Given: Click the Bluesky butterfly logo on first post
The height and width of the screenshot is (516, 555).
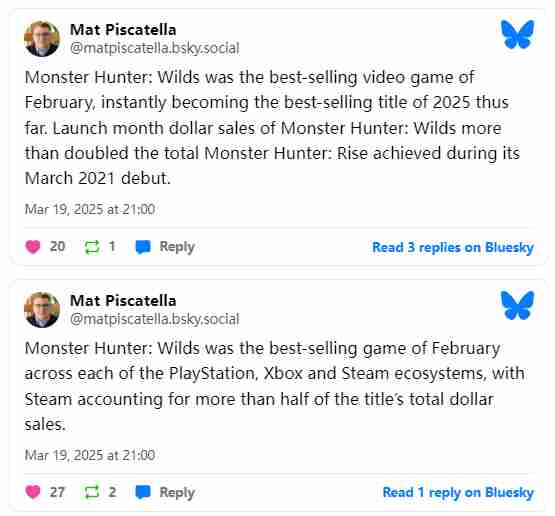Looking at the screenshot, I should click(x=517, y=34).
